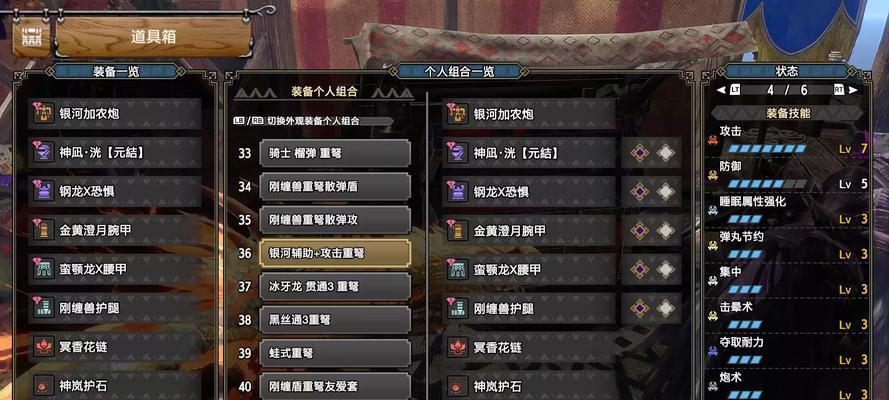The height and width of the screenshot is (400, 889).
Task: Click the heavy bowgun icon for 银河加农炮 in equipment list
Action: (x=44, y=114)
